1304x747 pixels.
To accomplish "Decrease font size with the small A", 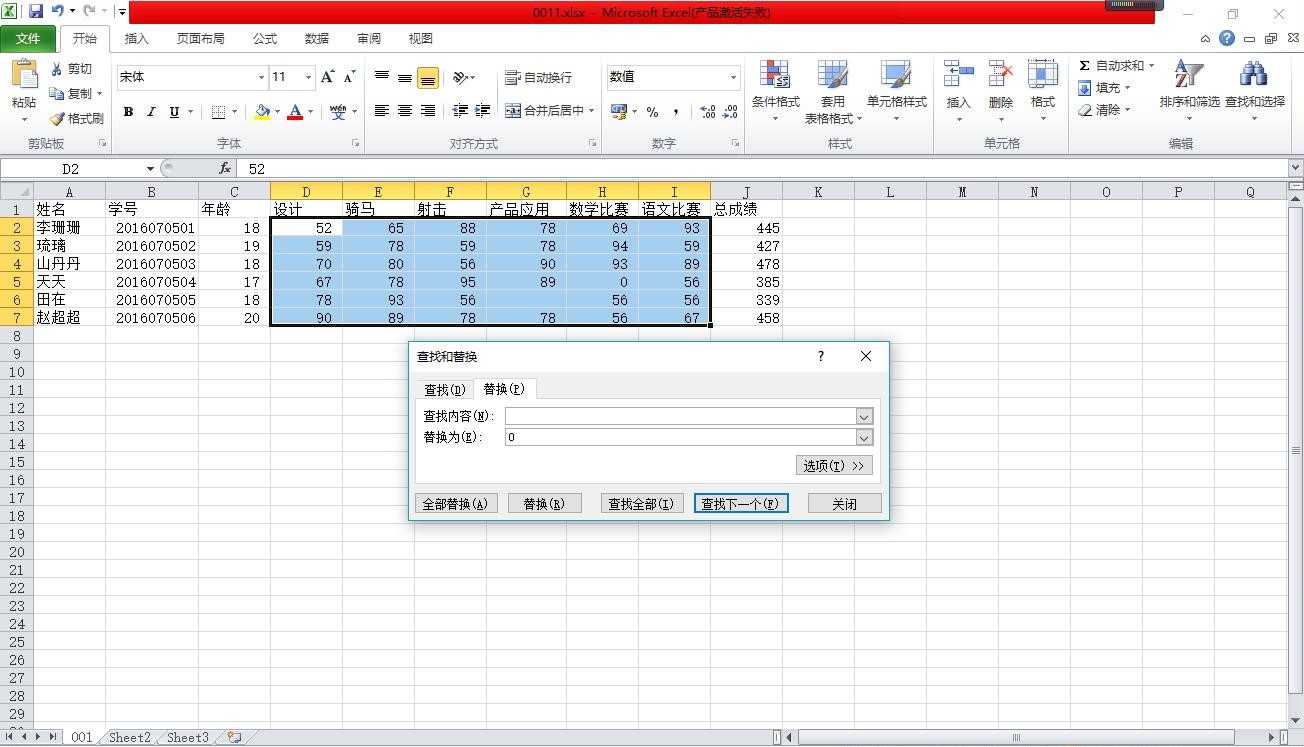I will click(349, 77).
